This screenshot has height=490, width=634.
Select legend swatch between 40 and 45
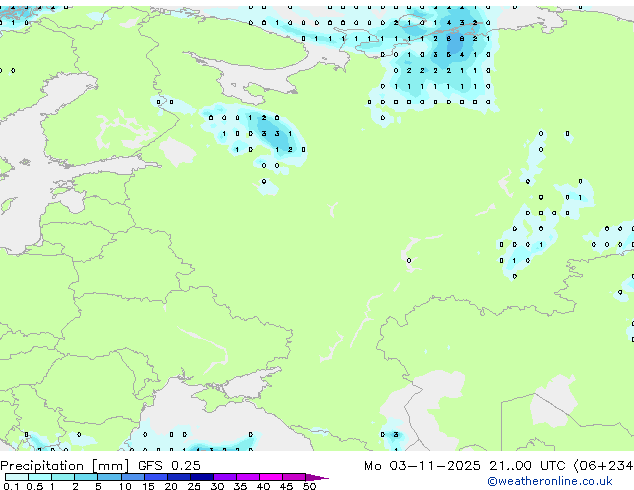point(271,477)
